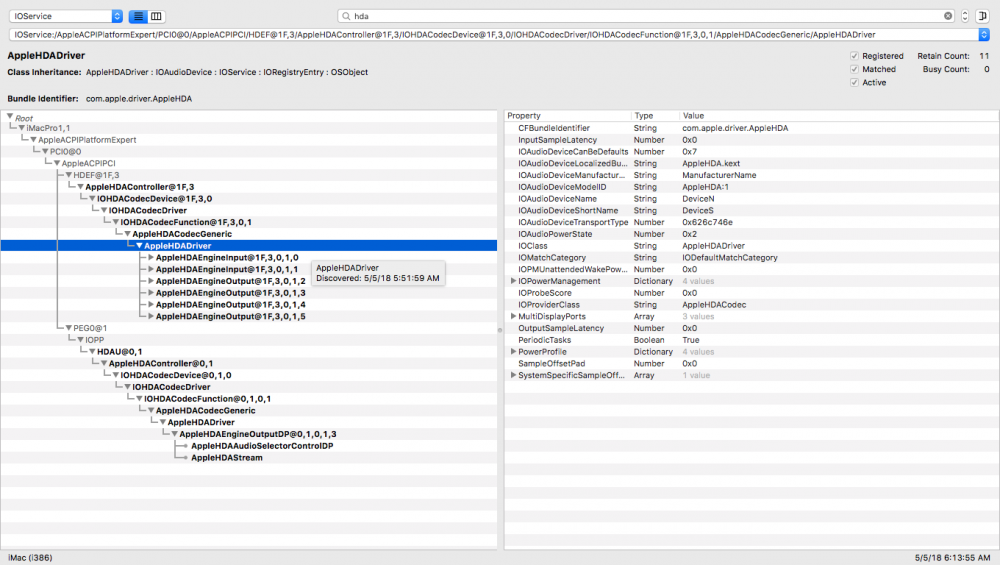Step through search results with the arrows
This screenshot has height=565, width=1000.
click(x=965, y=16)
